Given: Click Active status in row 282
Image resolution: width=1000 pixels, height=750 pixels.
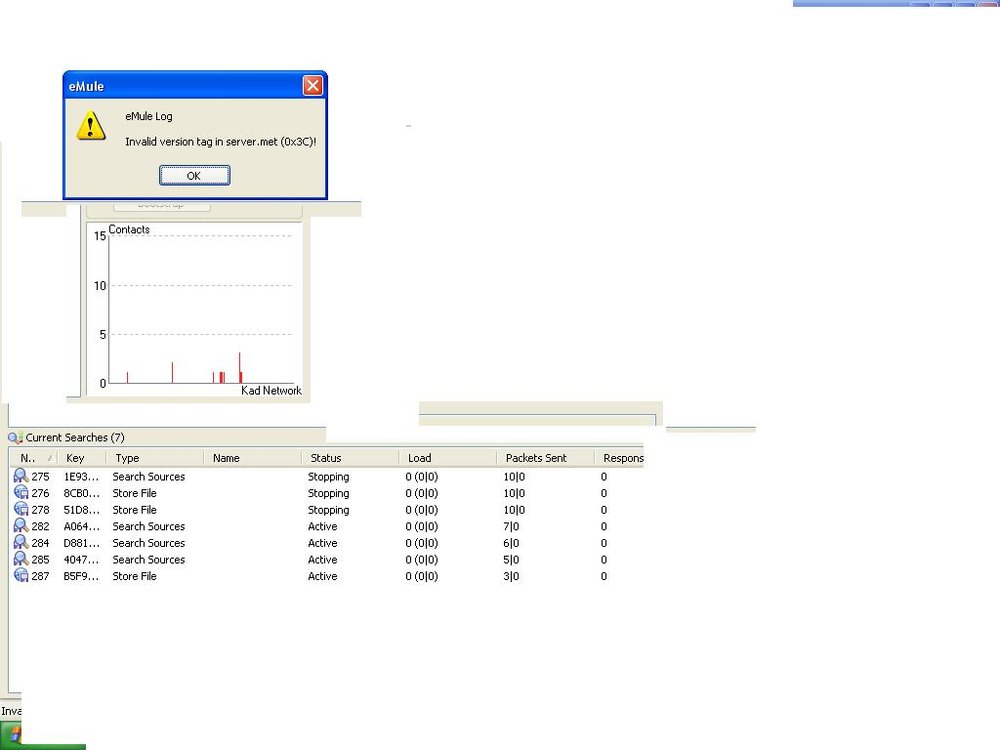Looking at the screenshot, I should [x=323, y=526].
